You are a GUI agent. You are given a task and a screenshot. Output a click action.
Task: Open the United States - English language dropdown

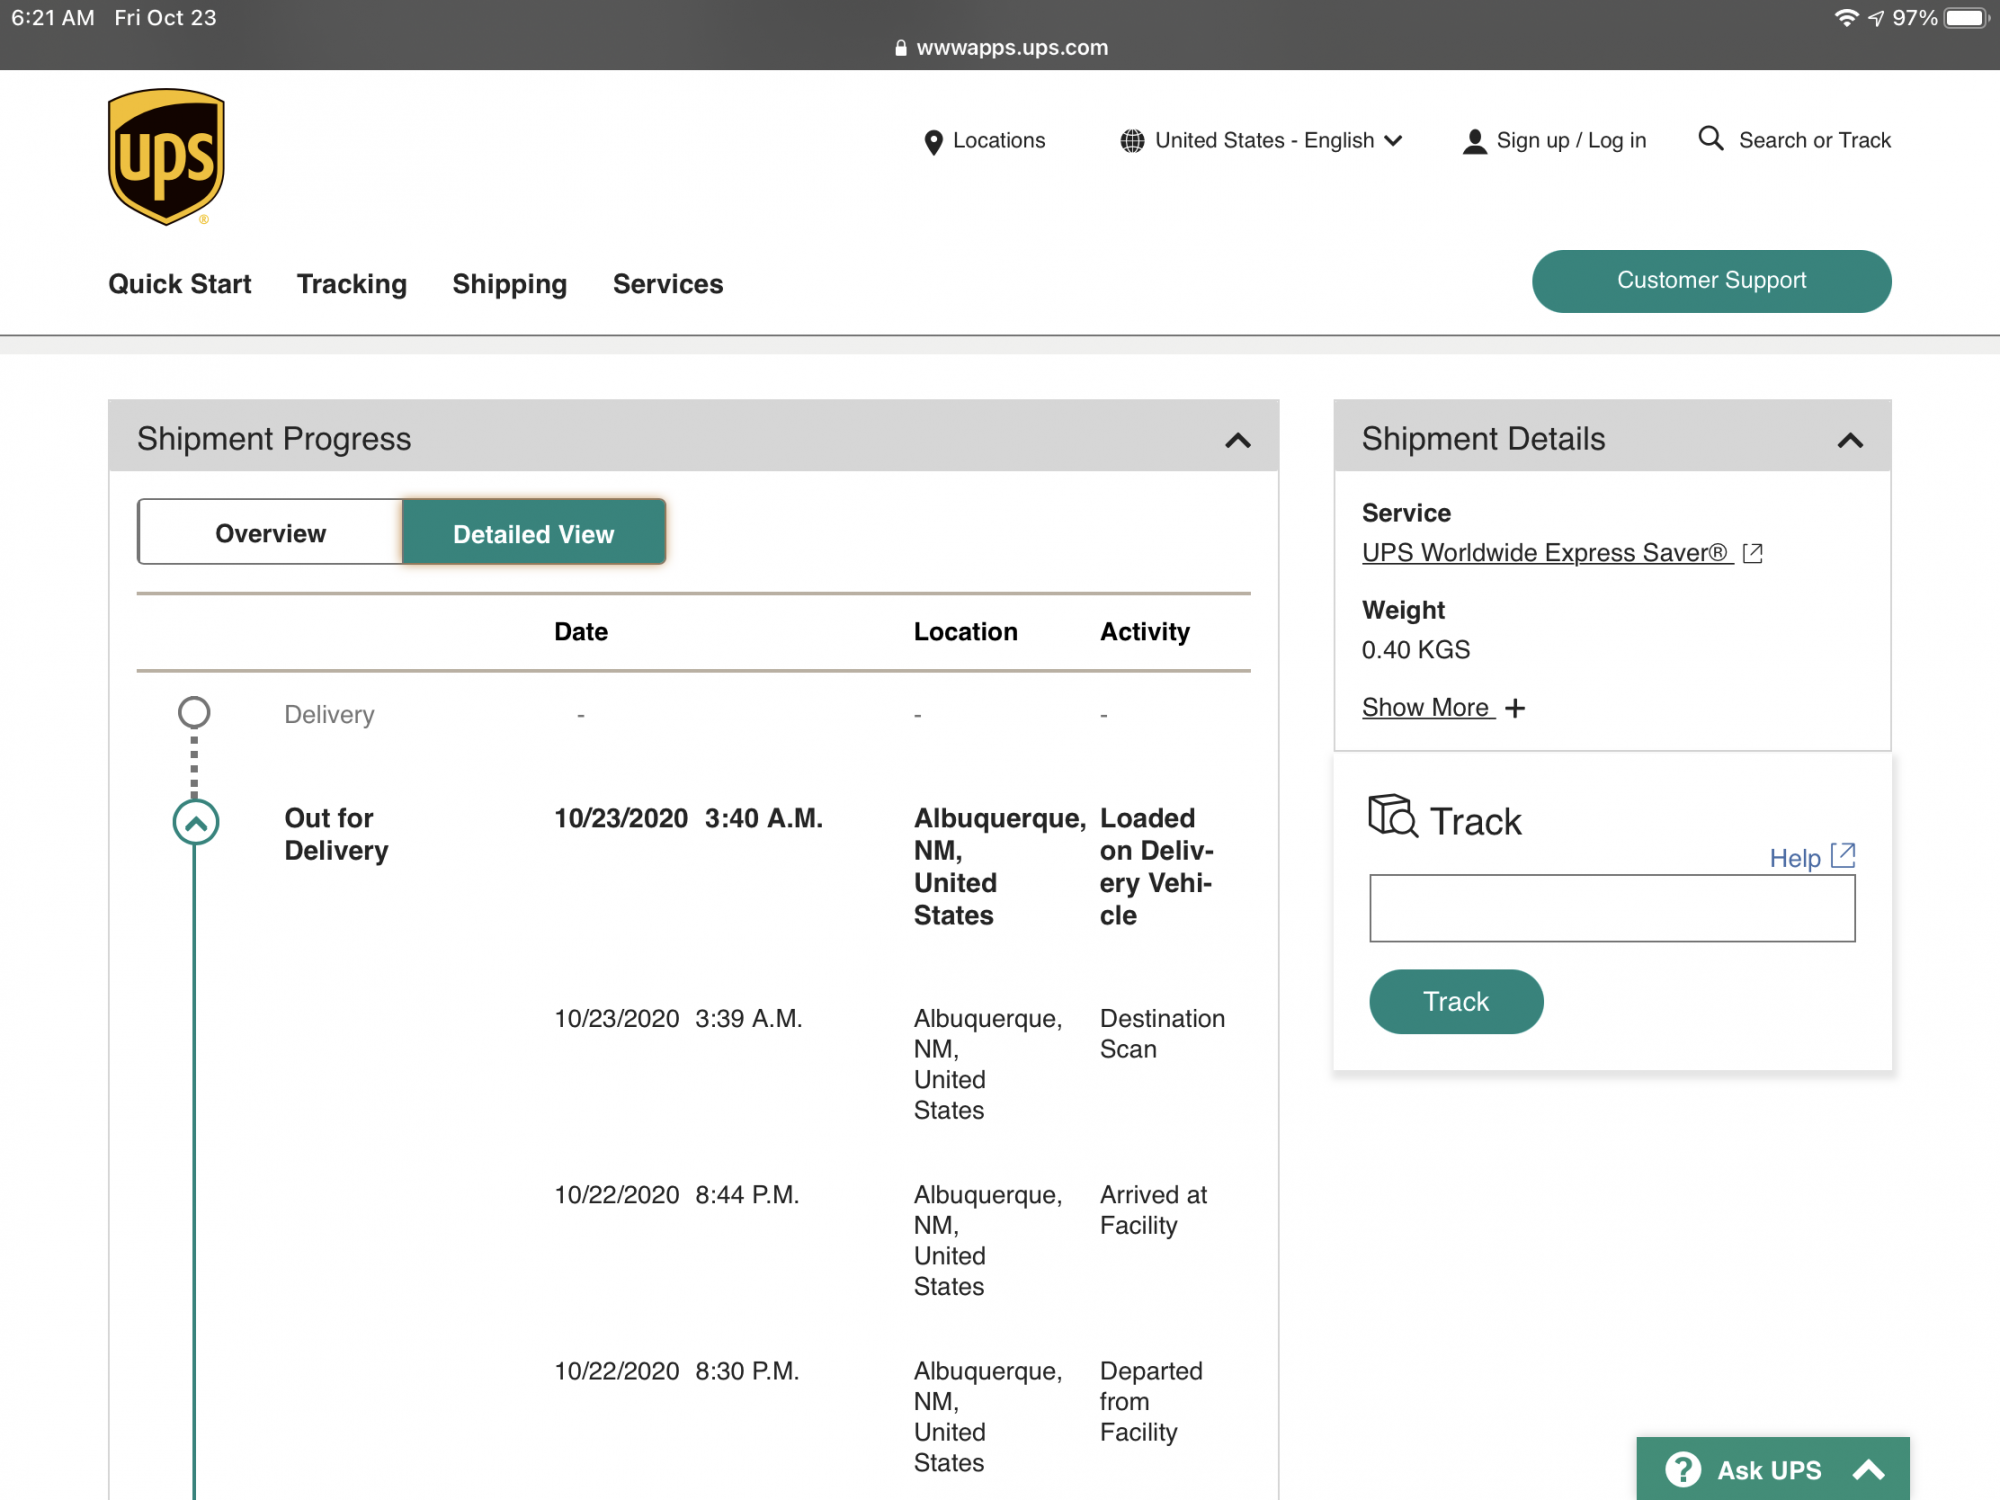click(x=1261, y=141)
